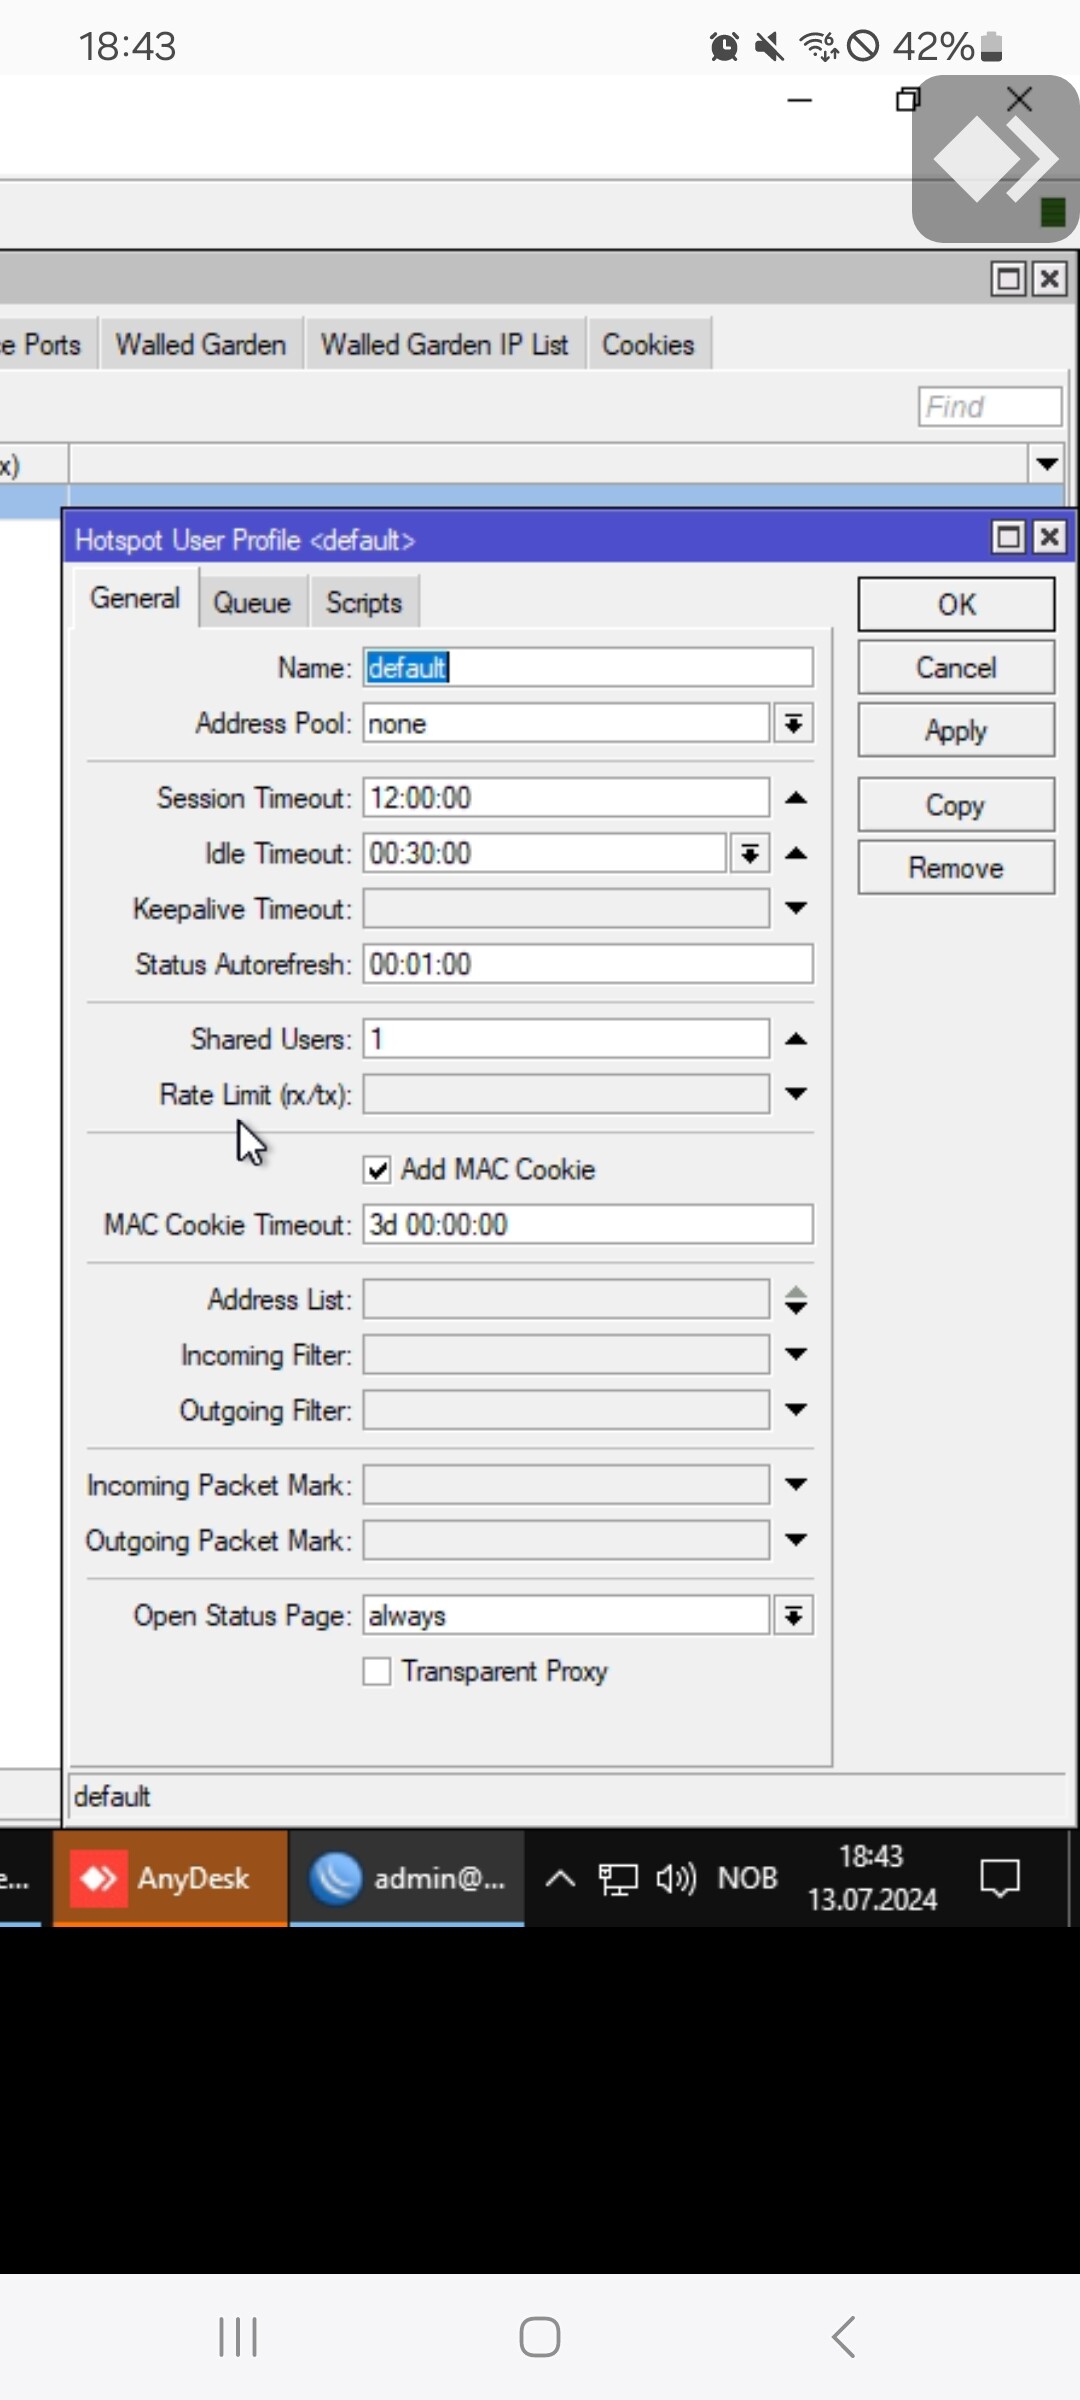Image resolution: width=1080 pixels, height=2400 pixels.
Task: Close the Hotspot User Profile dialog
Action: tap(1049, 538)
